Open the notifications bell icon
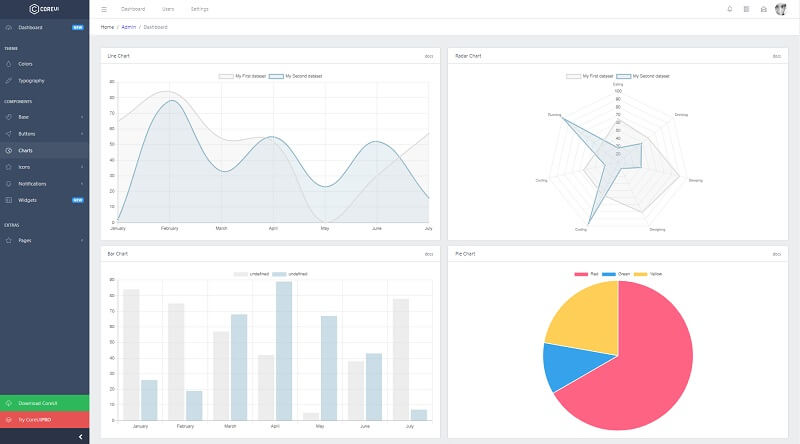The image size is (800, 444). pos(729,9)
